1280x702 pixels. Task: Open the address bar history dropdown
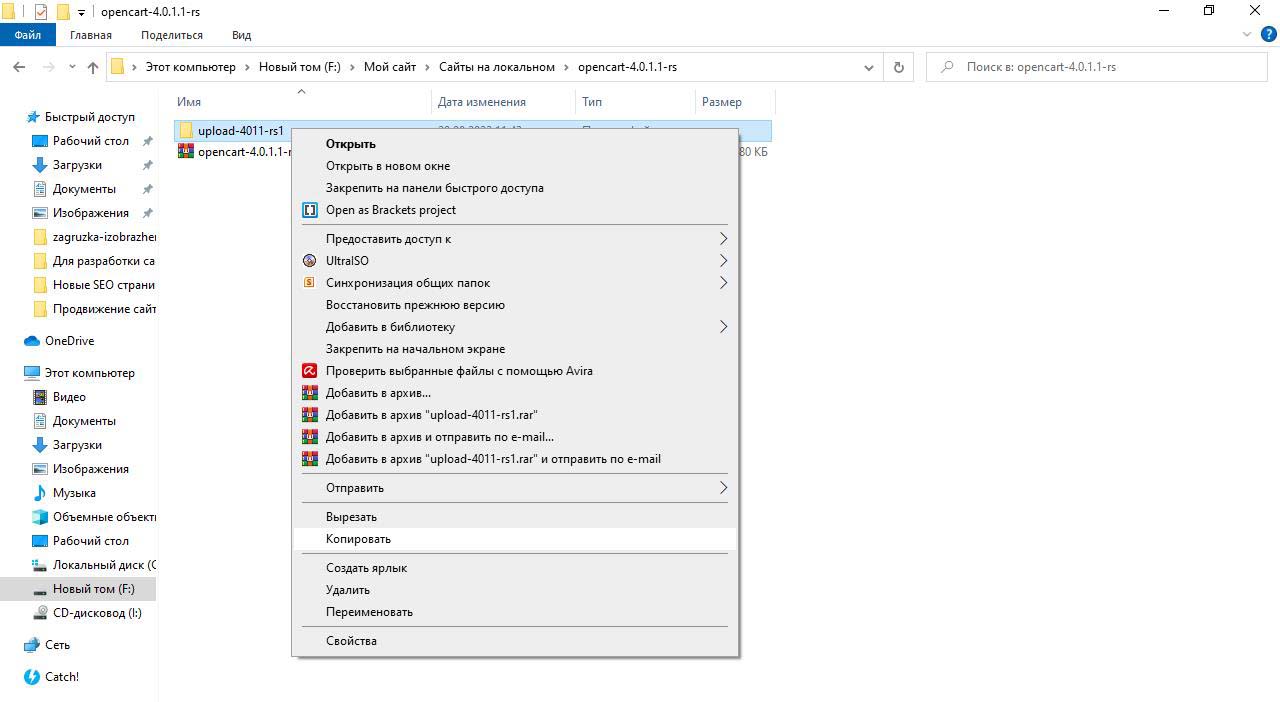pos(868,67)
